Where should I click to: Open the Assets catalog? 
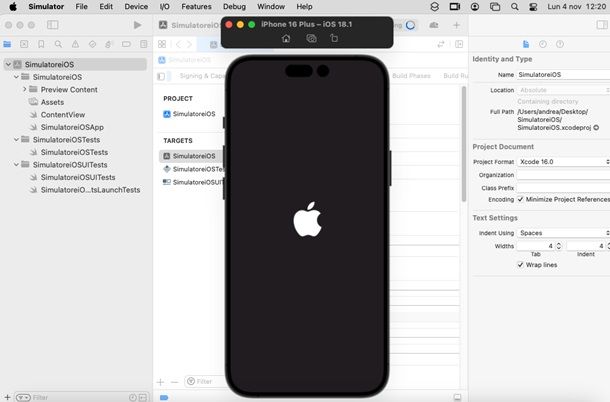(x=52, y=102)
